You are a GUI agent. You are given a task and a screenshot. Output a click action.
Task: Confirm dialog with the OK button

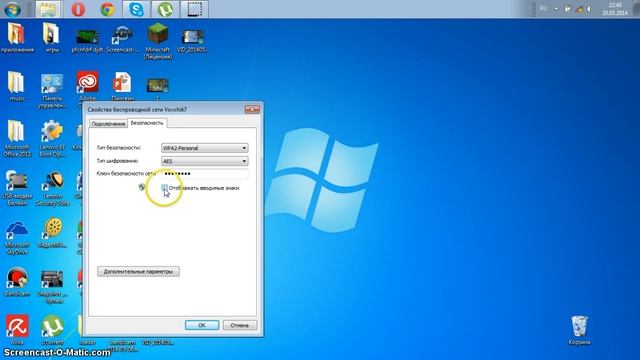[202, 325]
